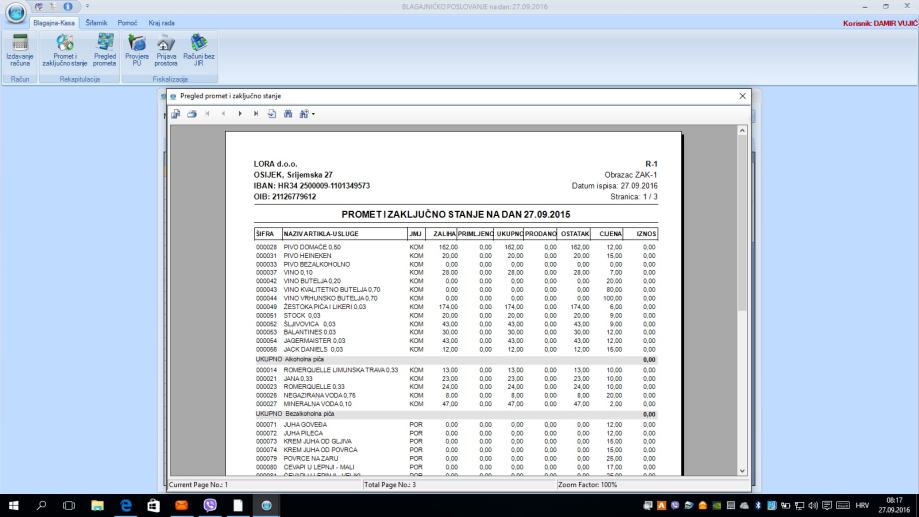Open the Pomoć tab

129,21
